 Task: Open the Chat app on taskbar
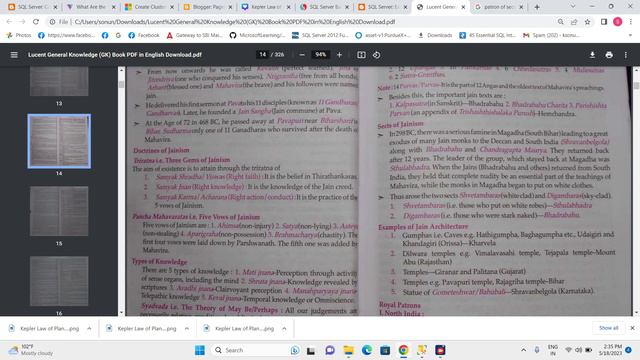330,350
